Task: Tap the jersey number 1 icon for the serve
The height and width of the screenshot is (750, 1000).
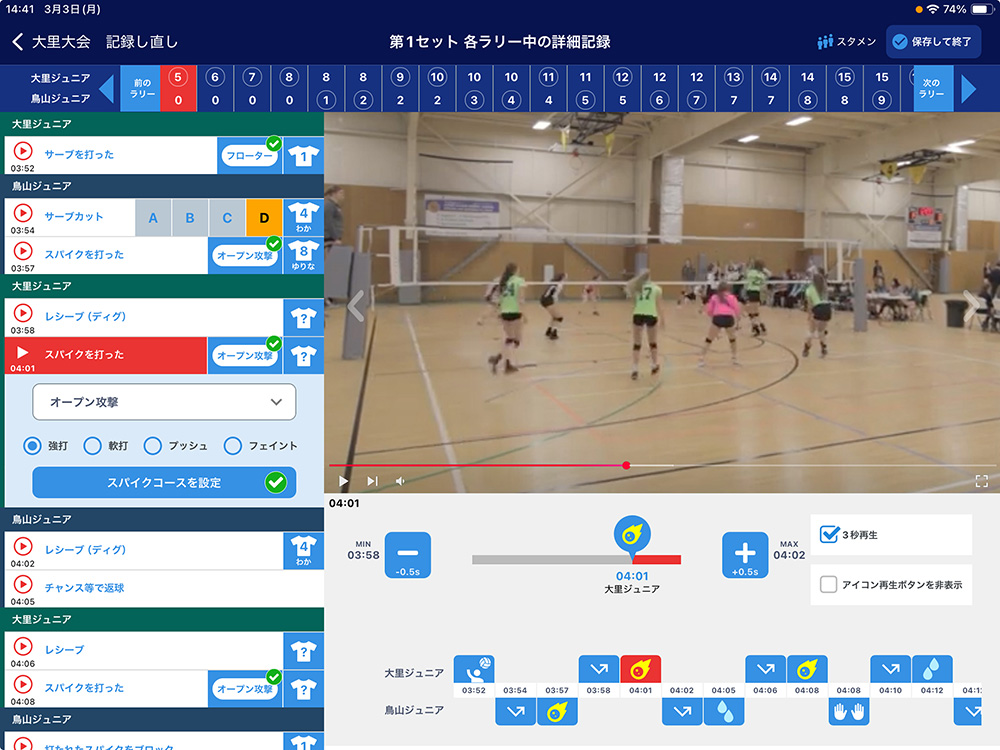Action: click(303, 156)
